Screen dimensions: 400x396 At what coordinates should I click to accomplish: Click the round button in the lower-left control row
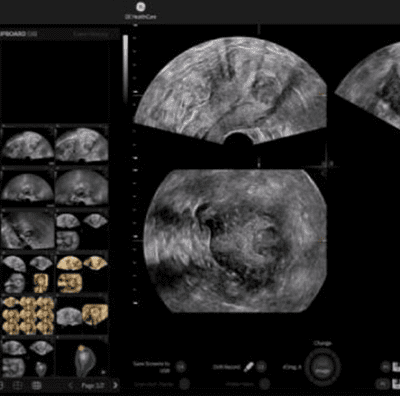tap(184, 384)
